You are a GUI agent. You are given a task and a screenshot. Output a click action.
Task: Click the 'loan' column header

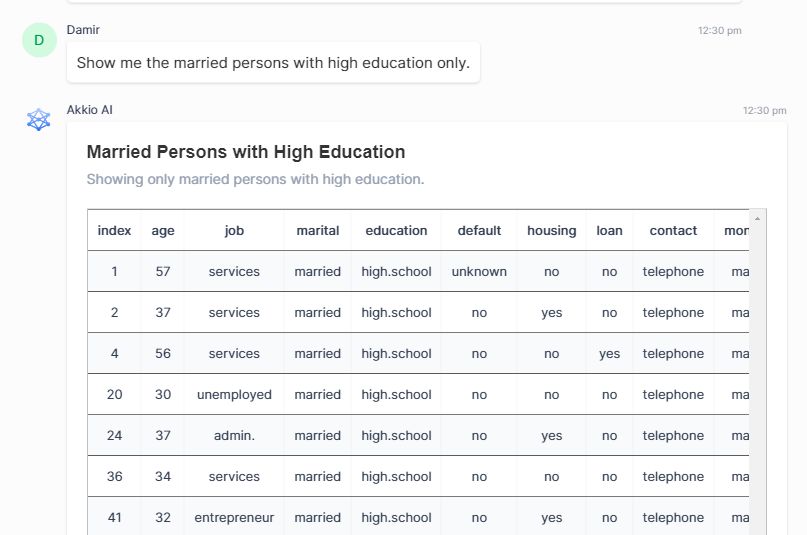point(609,230)
